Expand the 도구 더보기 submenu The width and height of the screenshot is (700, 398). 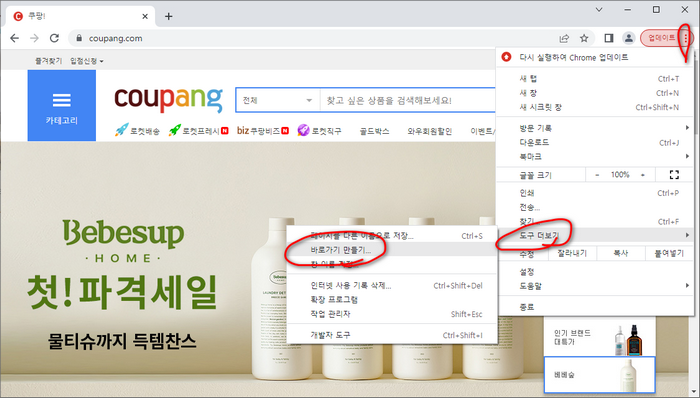594,235
